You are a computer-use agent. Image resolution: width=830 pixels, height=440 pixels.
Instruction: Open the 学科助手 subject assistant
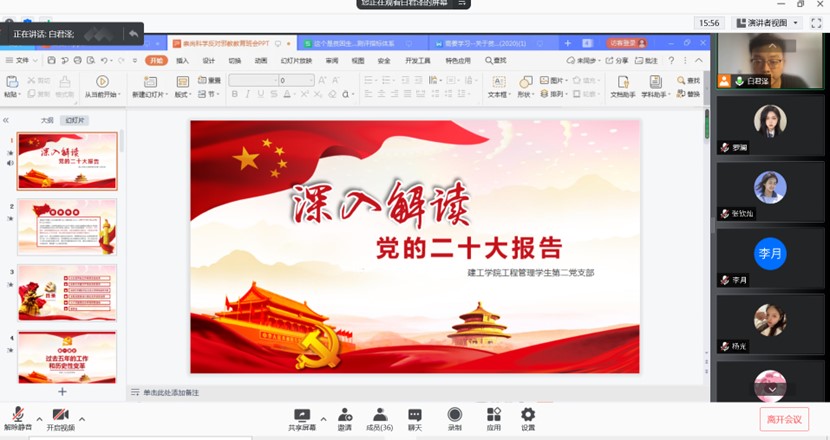[656, 86]
